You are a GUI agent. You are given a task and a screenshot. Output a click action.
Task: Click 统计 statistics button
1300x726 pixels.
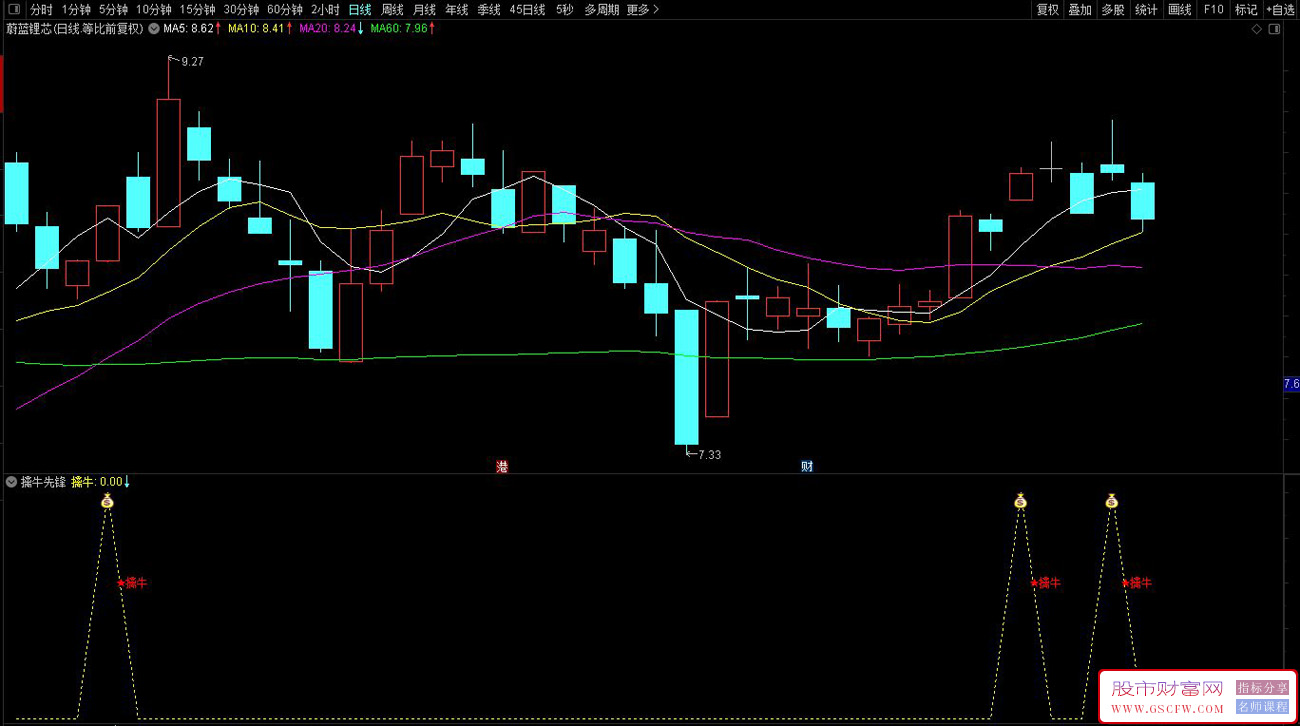point(1146,9)
